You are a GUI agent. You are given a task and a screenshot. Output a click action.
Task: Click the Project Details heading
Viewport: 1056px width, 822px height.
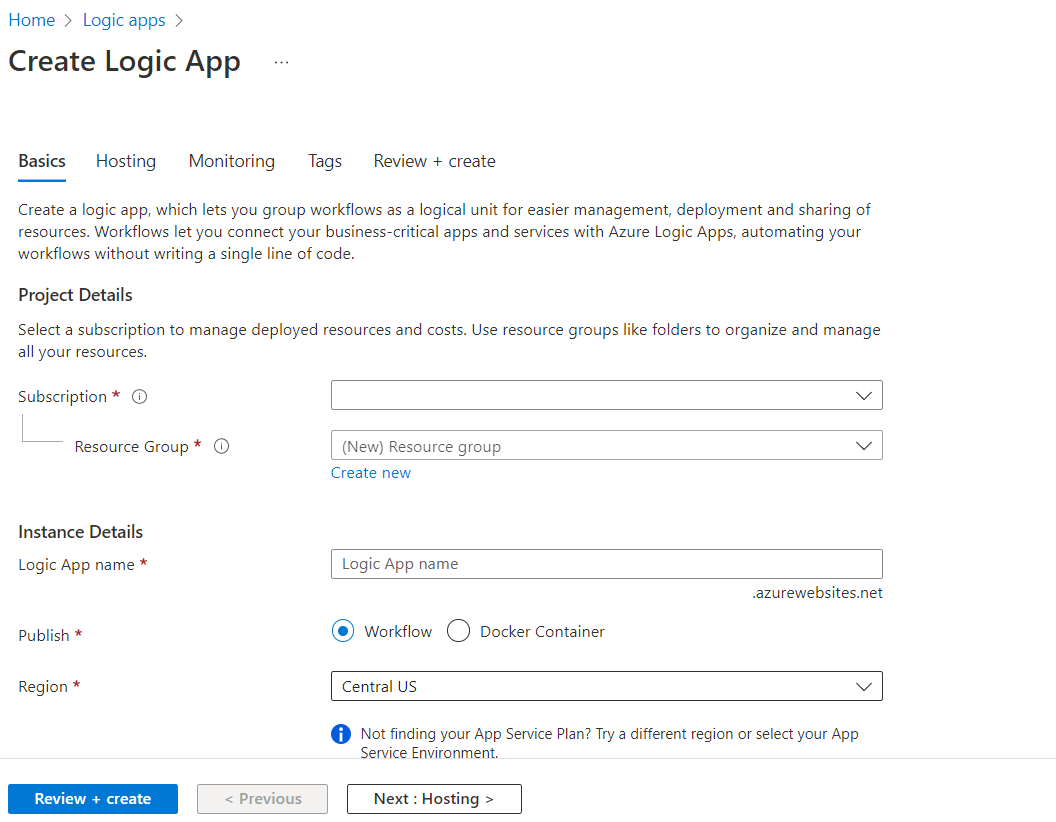point(75,295)
